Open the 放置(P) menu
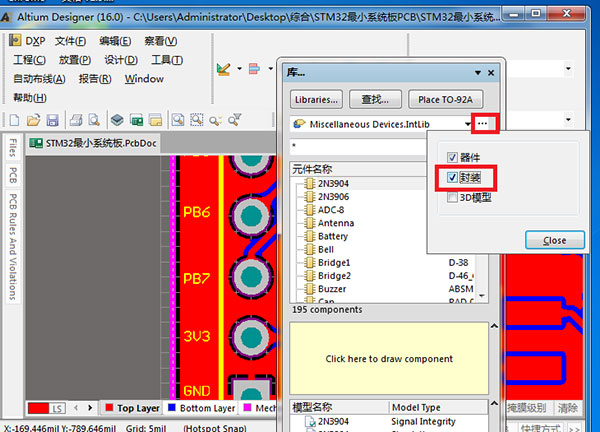Viewport: 600px width, 432px height. coord(75,60)
